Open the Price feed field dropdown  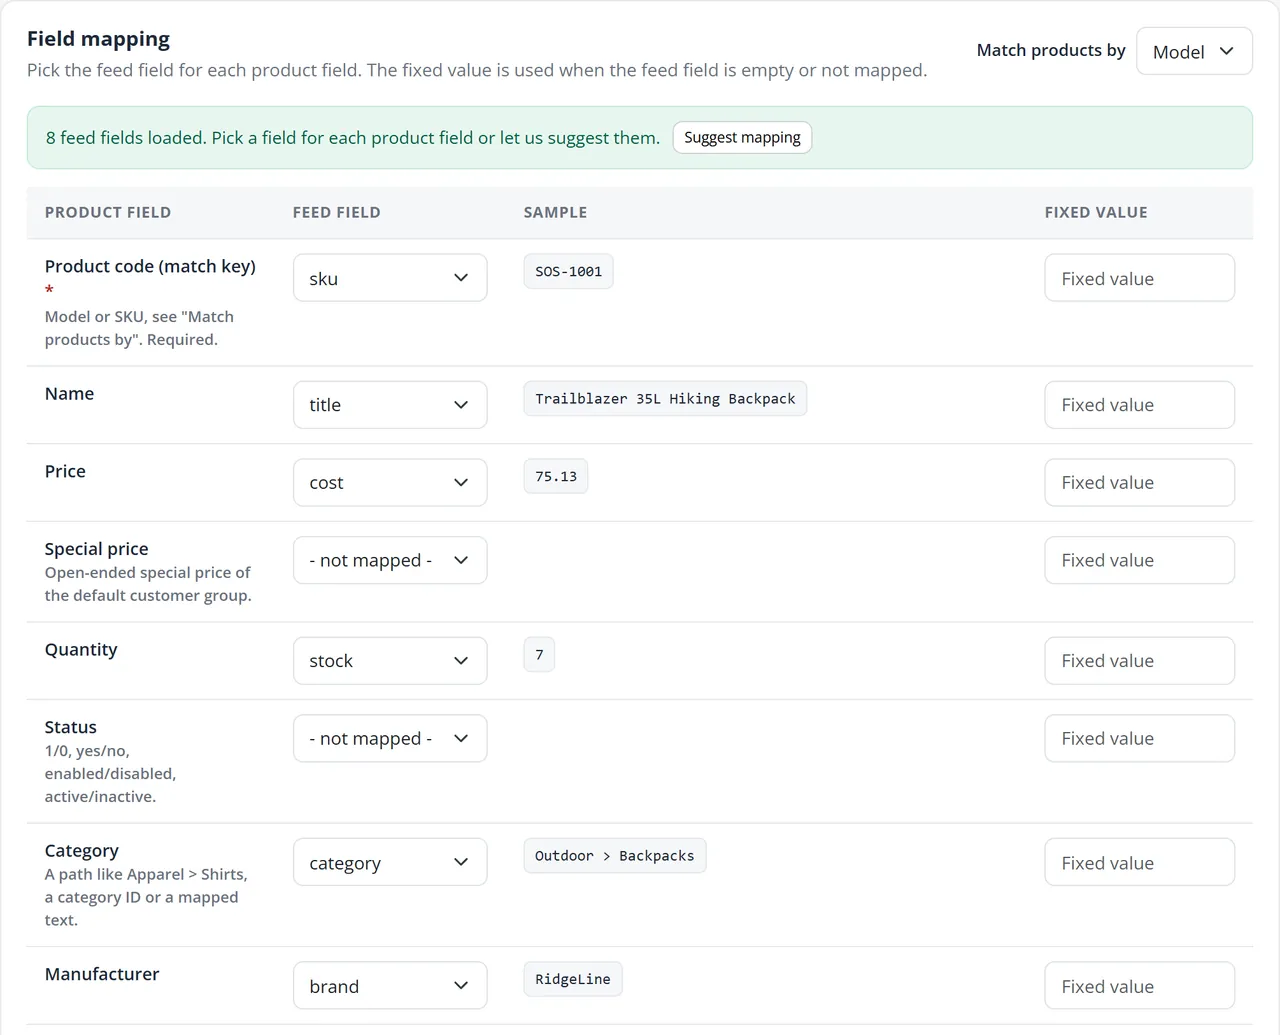tap(390, 482)
